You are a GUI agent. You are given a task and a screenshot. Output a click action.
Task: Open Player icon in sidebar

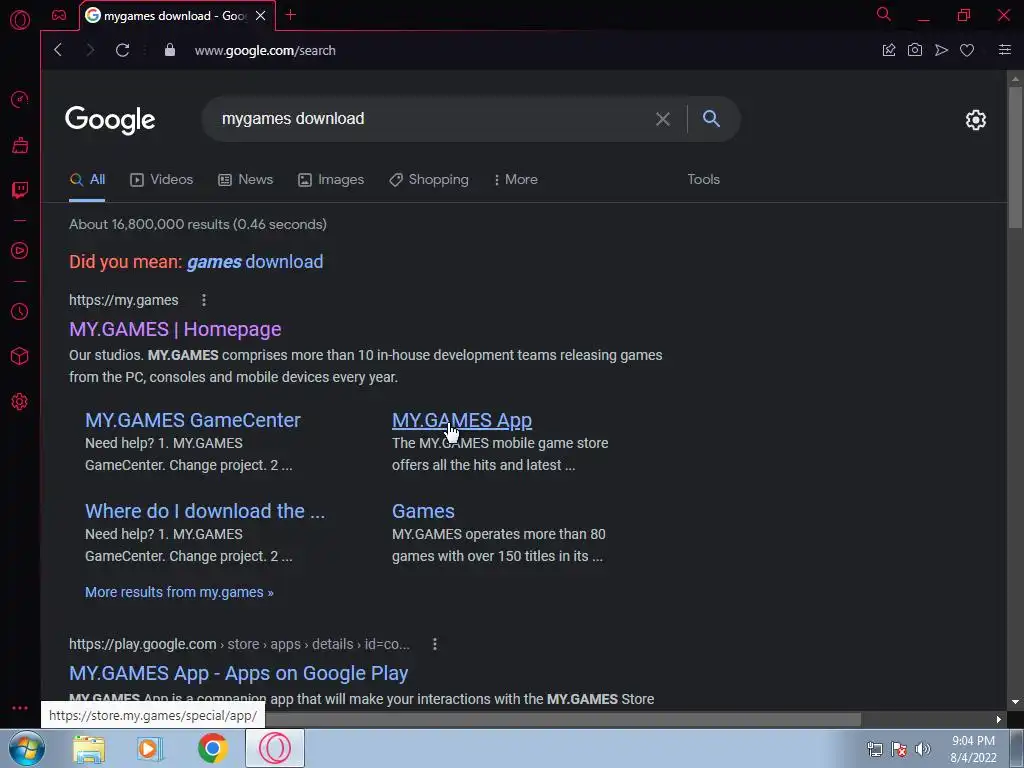click(x=20, y=251)
